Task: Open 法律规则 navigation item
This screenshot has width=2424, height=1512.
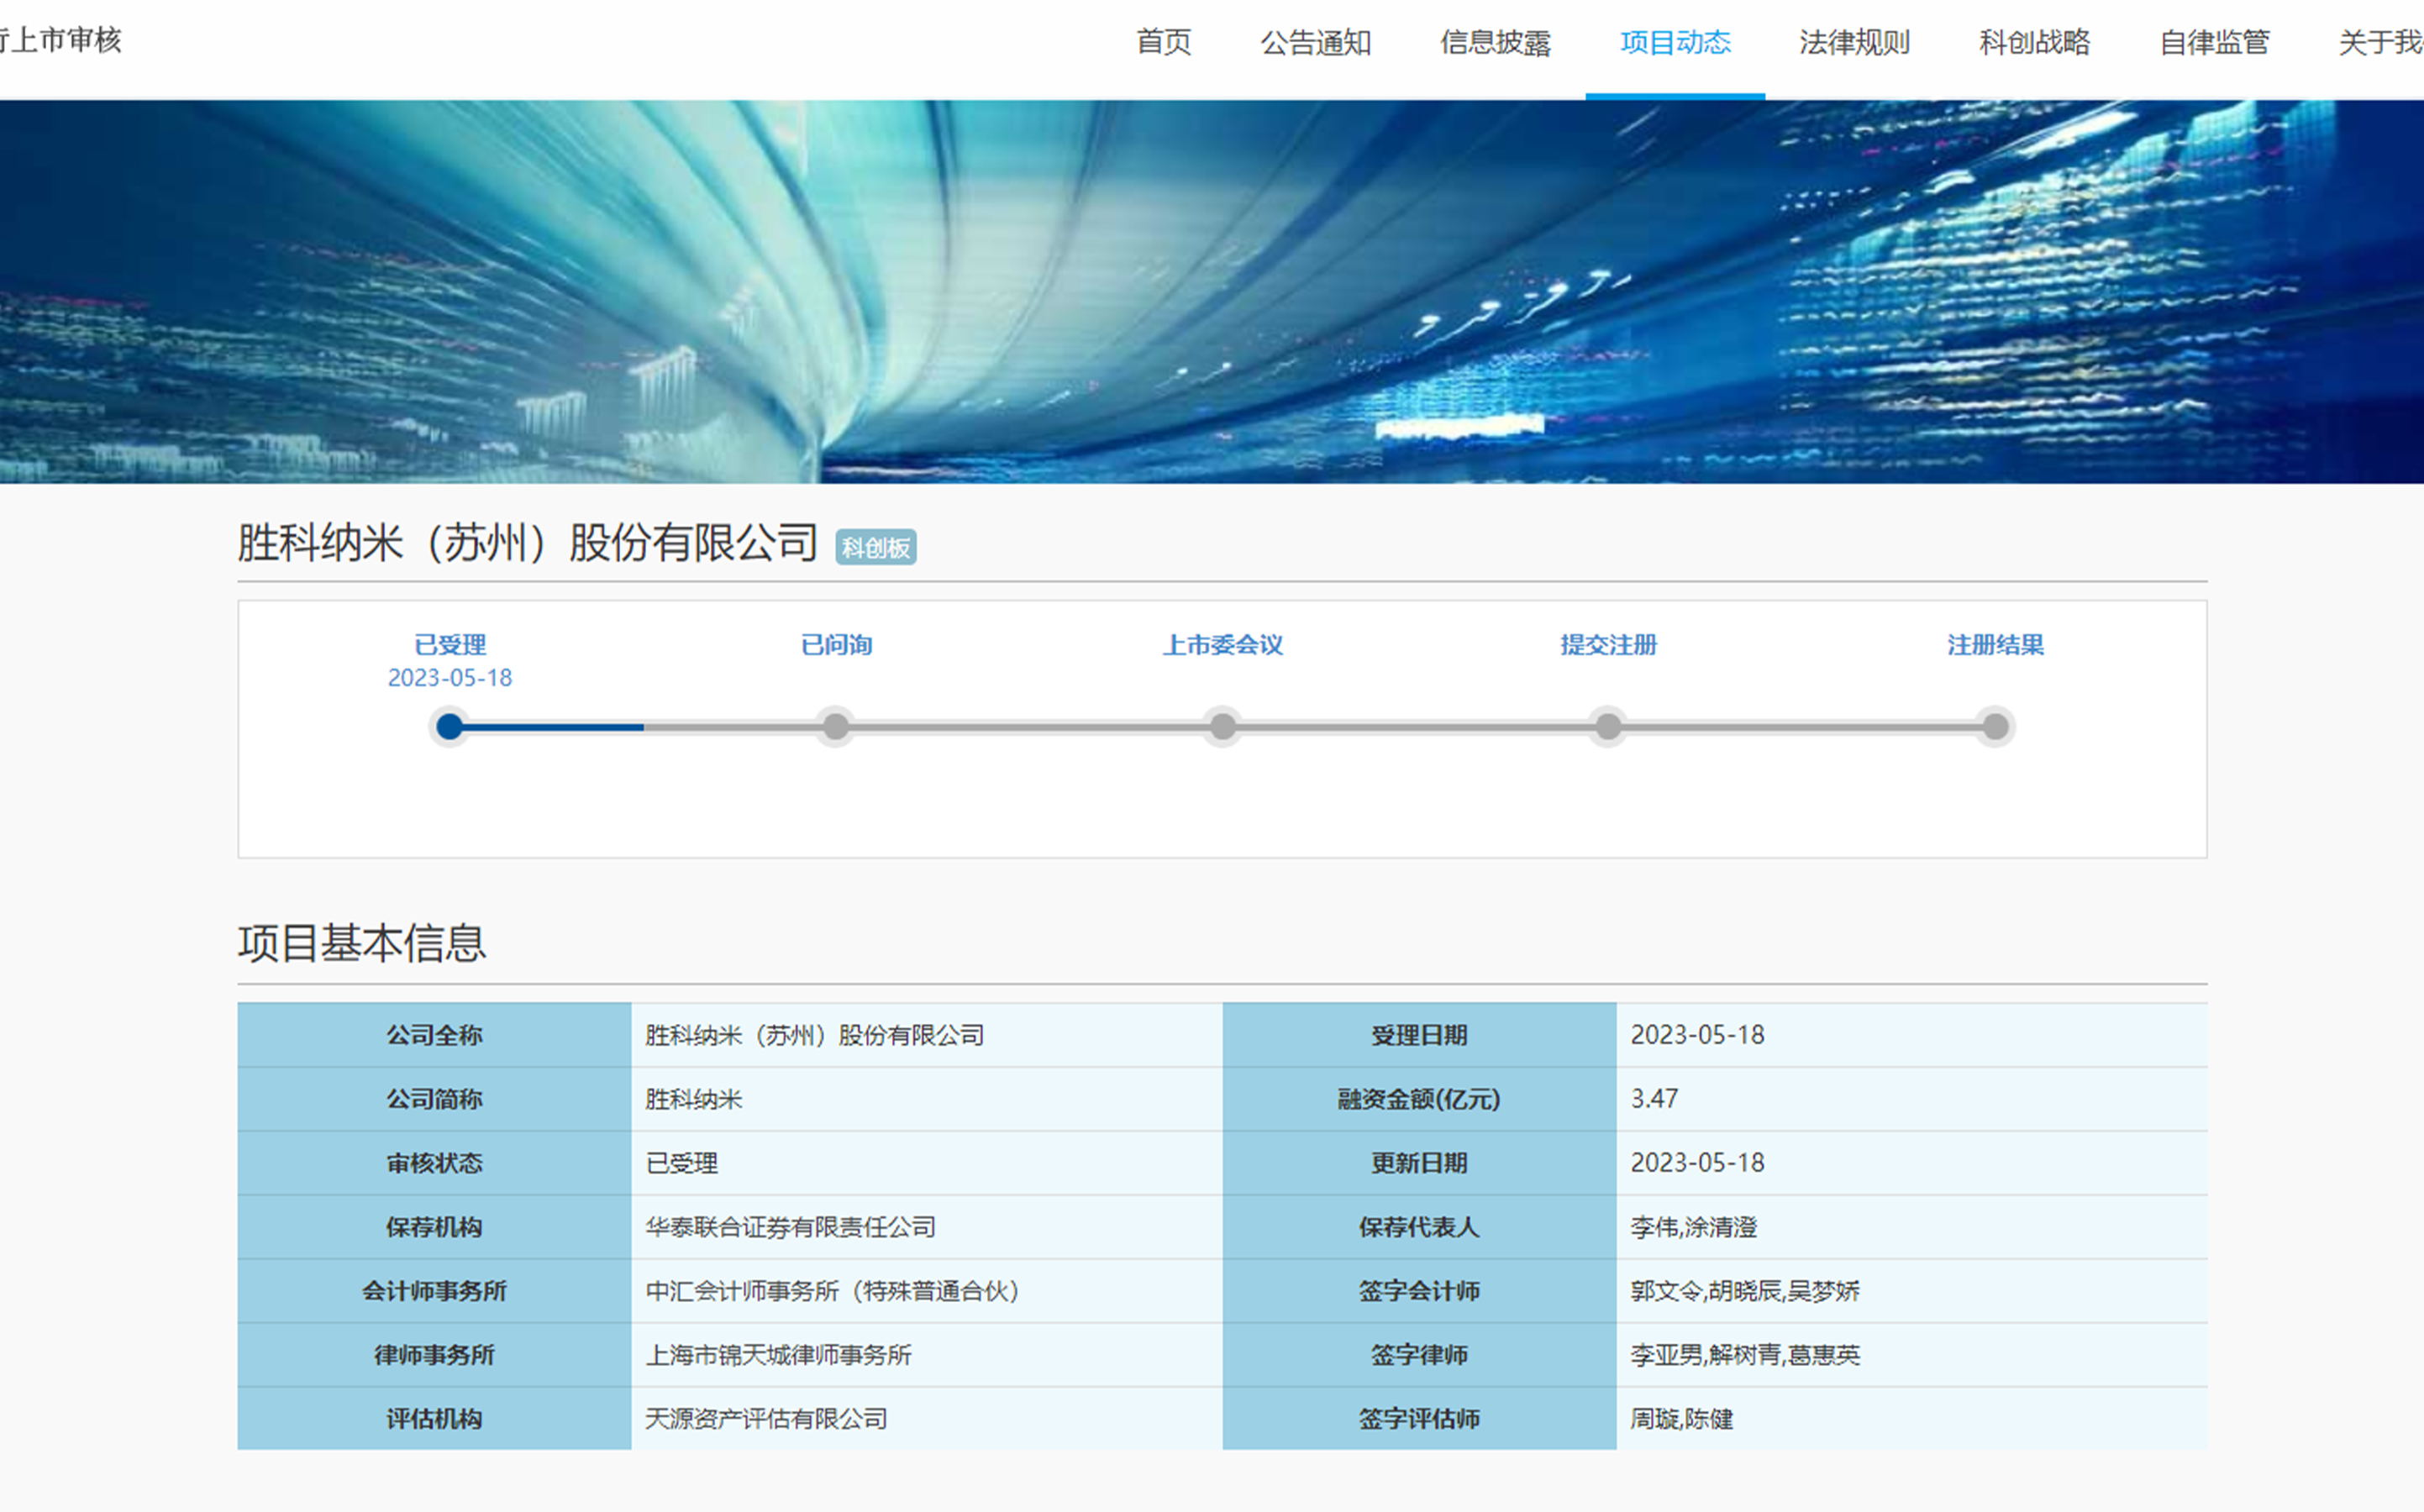Action: [x=1854, y=42]
